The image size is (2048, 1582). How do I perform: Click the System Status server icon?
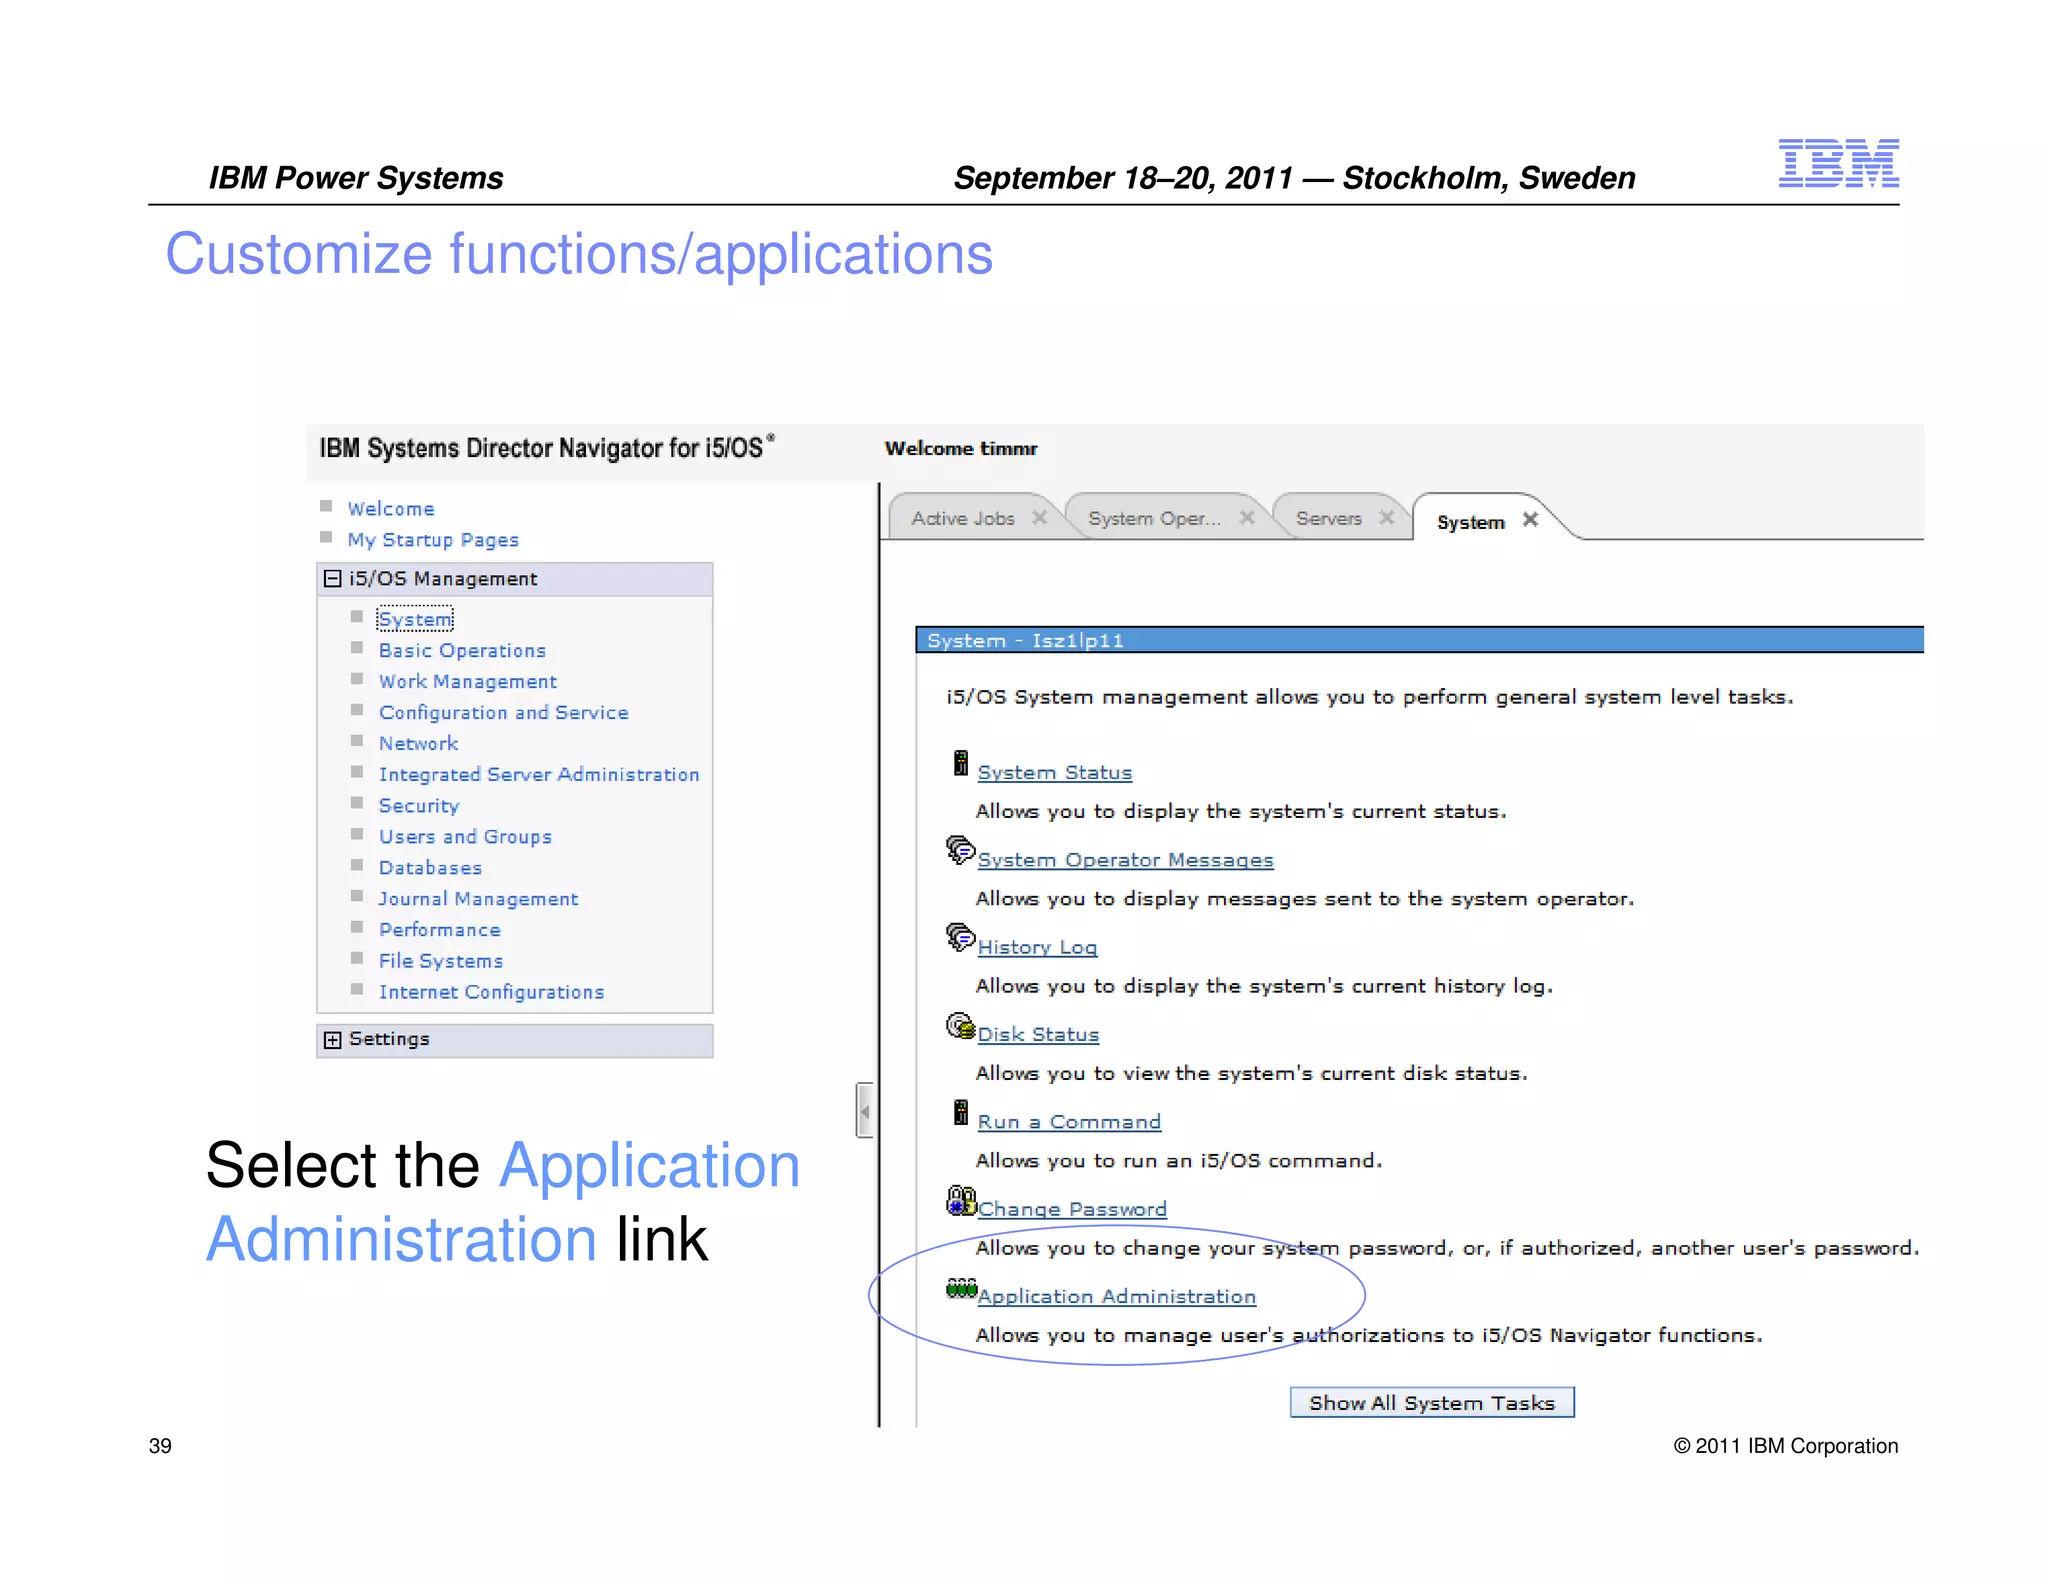[x=960, y=764]
